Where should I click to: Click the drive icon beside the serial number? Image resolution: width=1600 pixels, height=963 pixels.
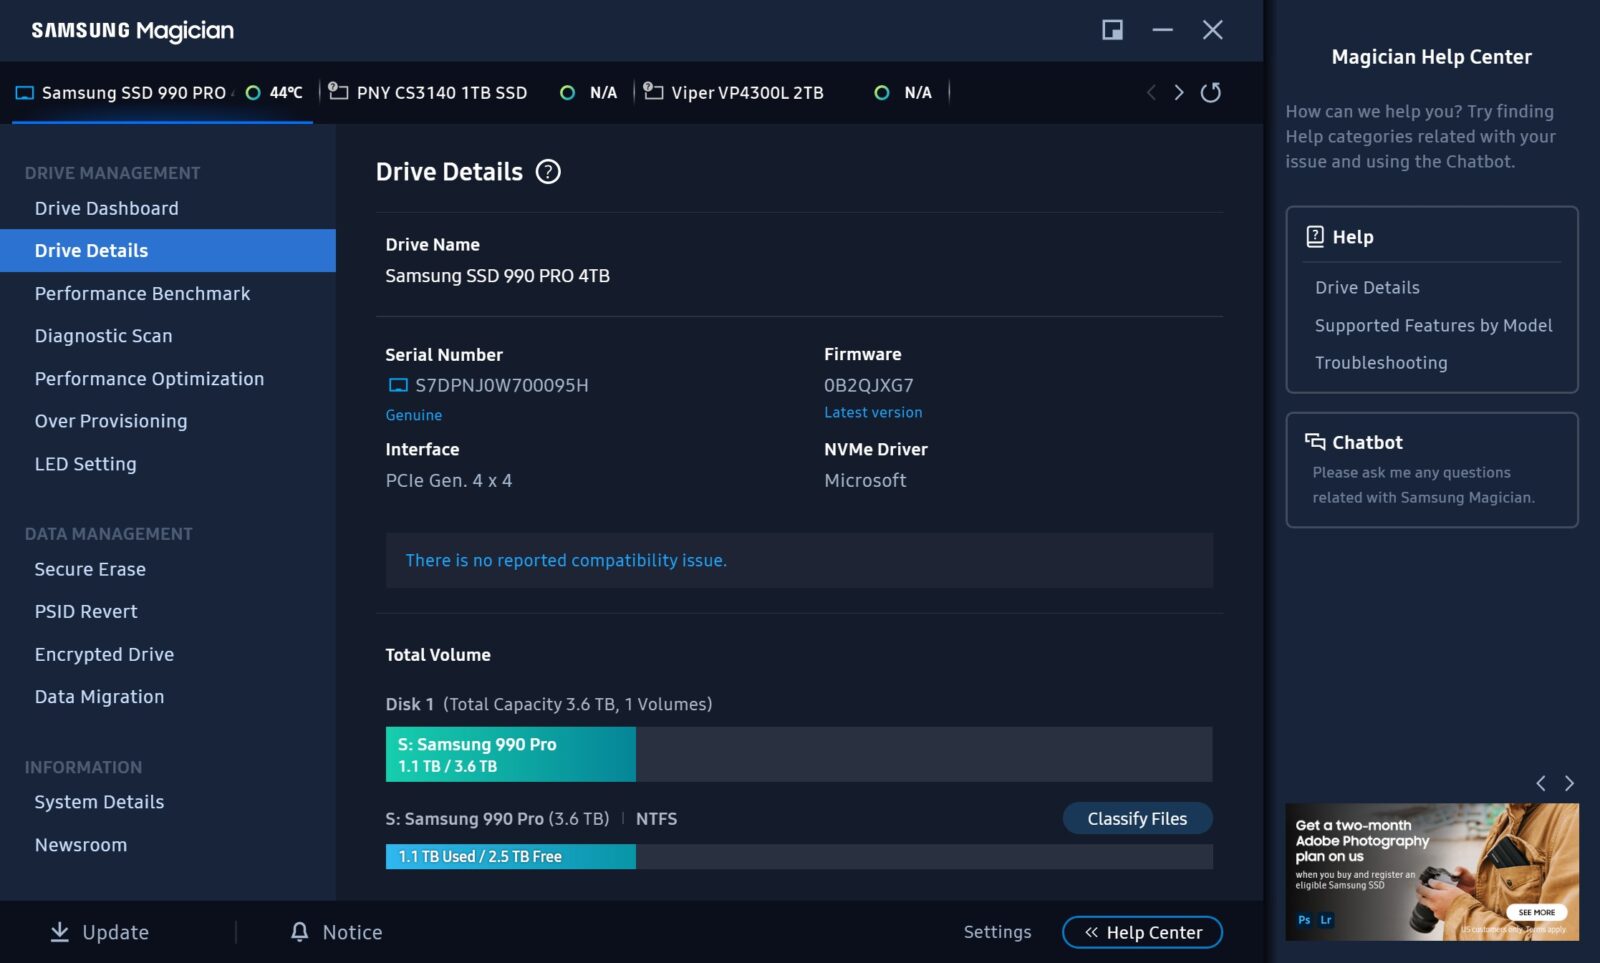[398, 386]
